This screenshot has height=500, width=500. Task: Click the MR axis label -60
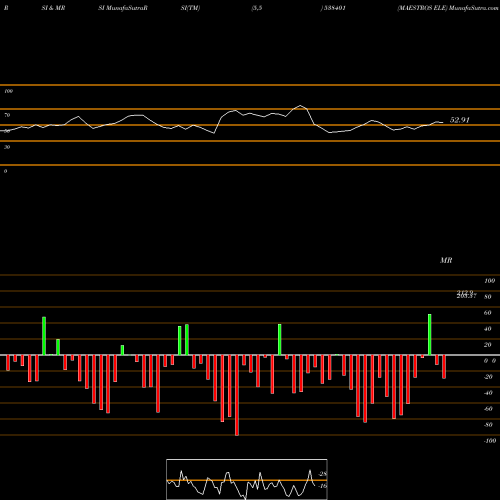[x=488, y=409]
